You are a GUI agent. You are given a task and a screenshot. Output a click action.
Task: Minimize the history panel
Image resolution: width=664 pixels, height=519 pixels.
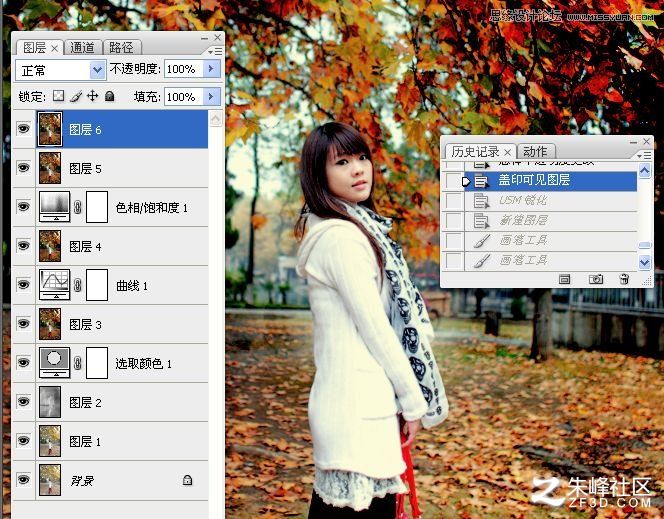click(634, 142)
